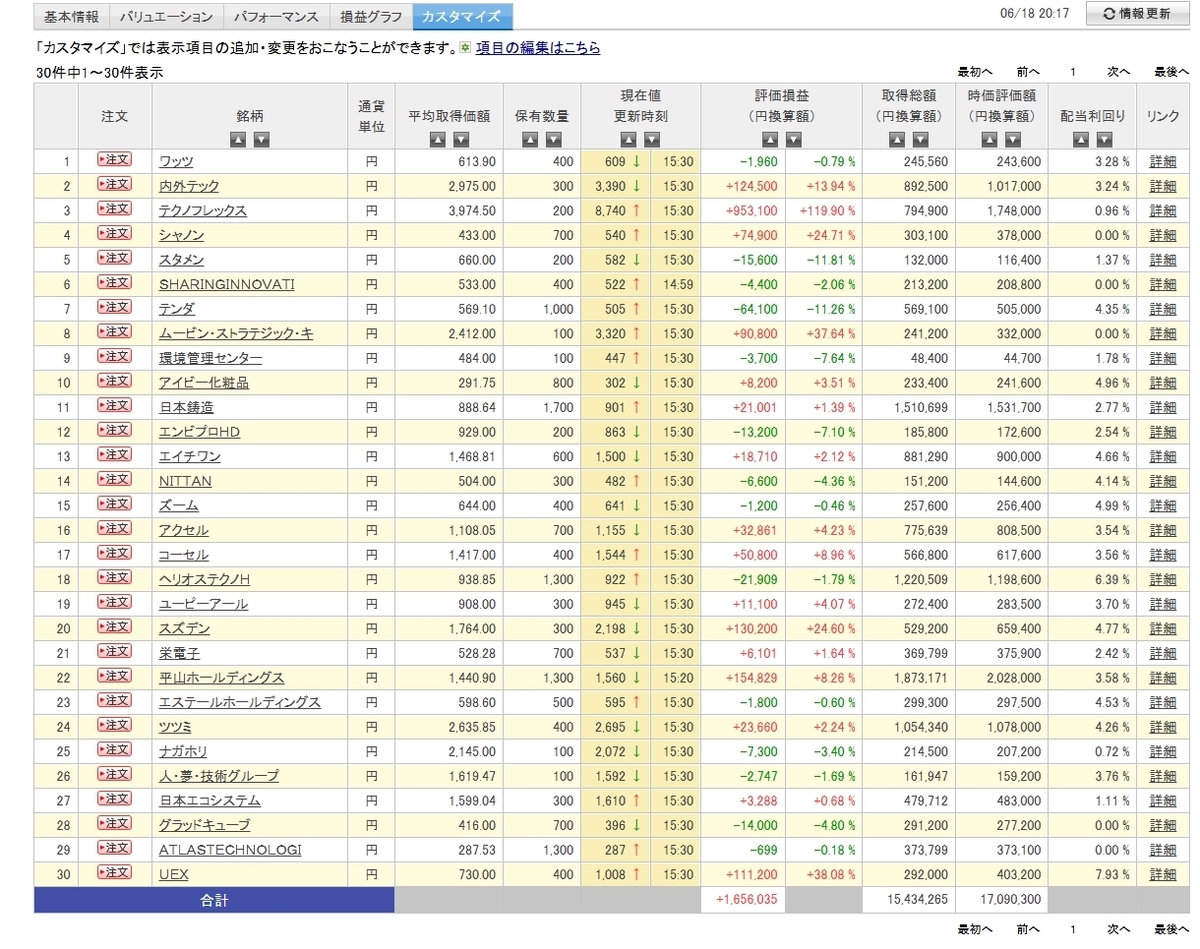
Task: Click 注文 icon for コーセル
Action: pyautogui.click(x=114, y=553)
